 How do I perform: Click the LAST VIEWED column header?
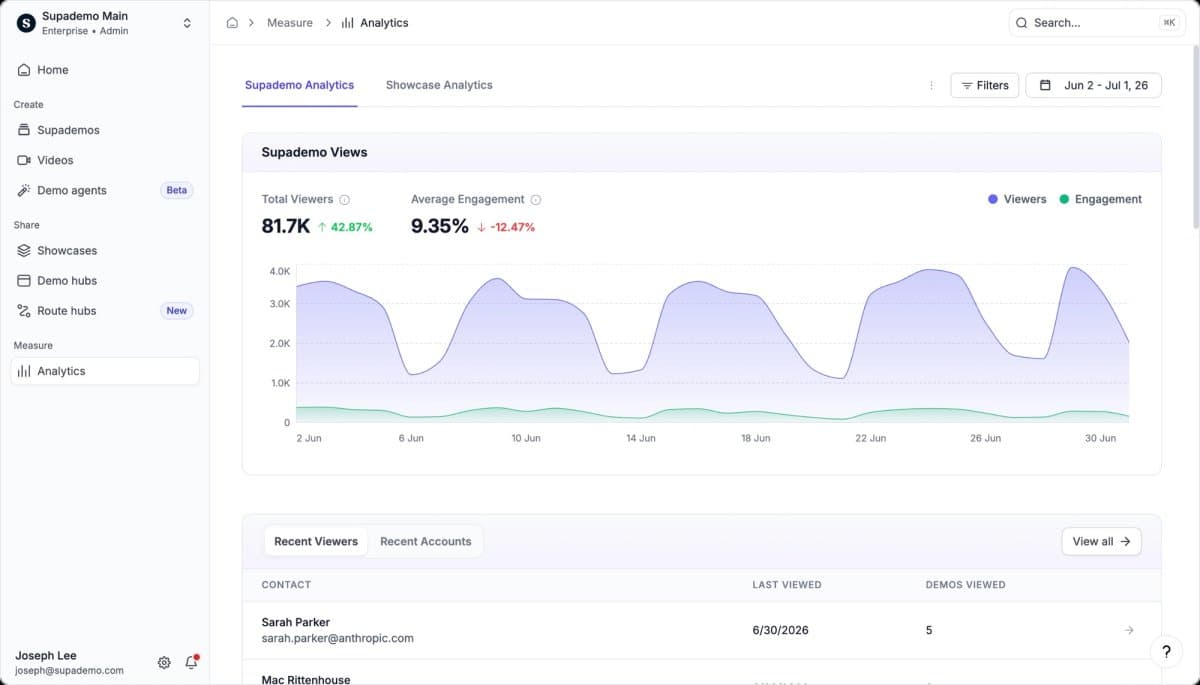coord(787,584)
